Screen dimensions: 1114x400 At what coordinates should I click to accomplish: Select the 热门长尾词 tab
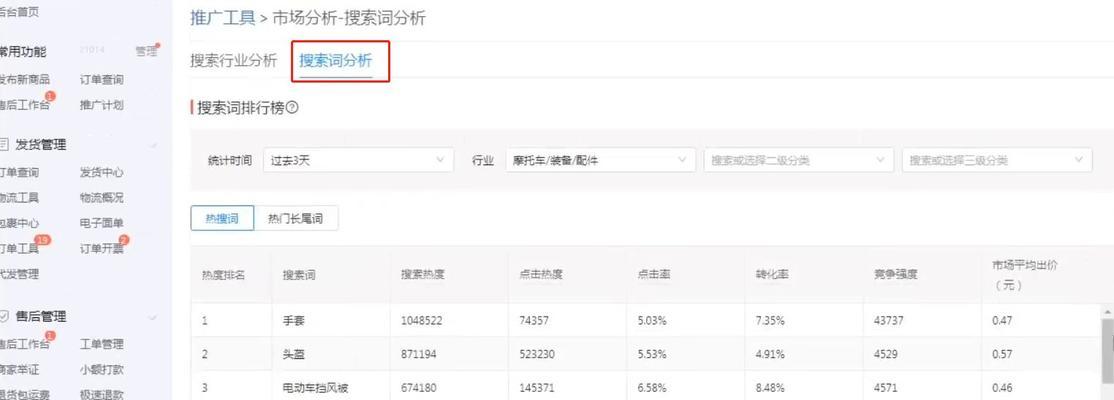(296, 219)
